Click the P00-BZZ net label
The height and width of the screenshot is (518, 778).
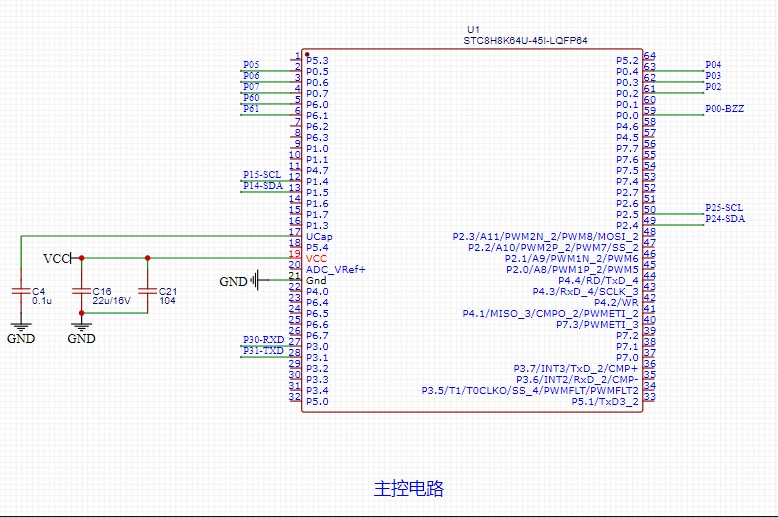[724, 108]
